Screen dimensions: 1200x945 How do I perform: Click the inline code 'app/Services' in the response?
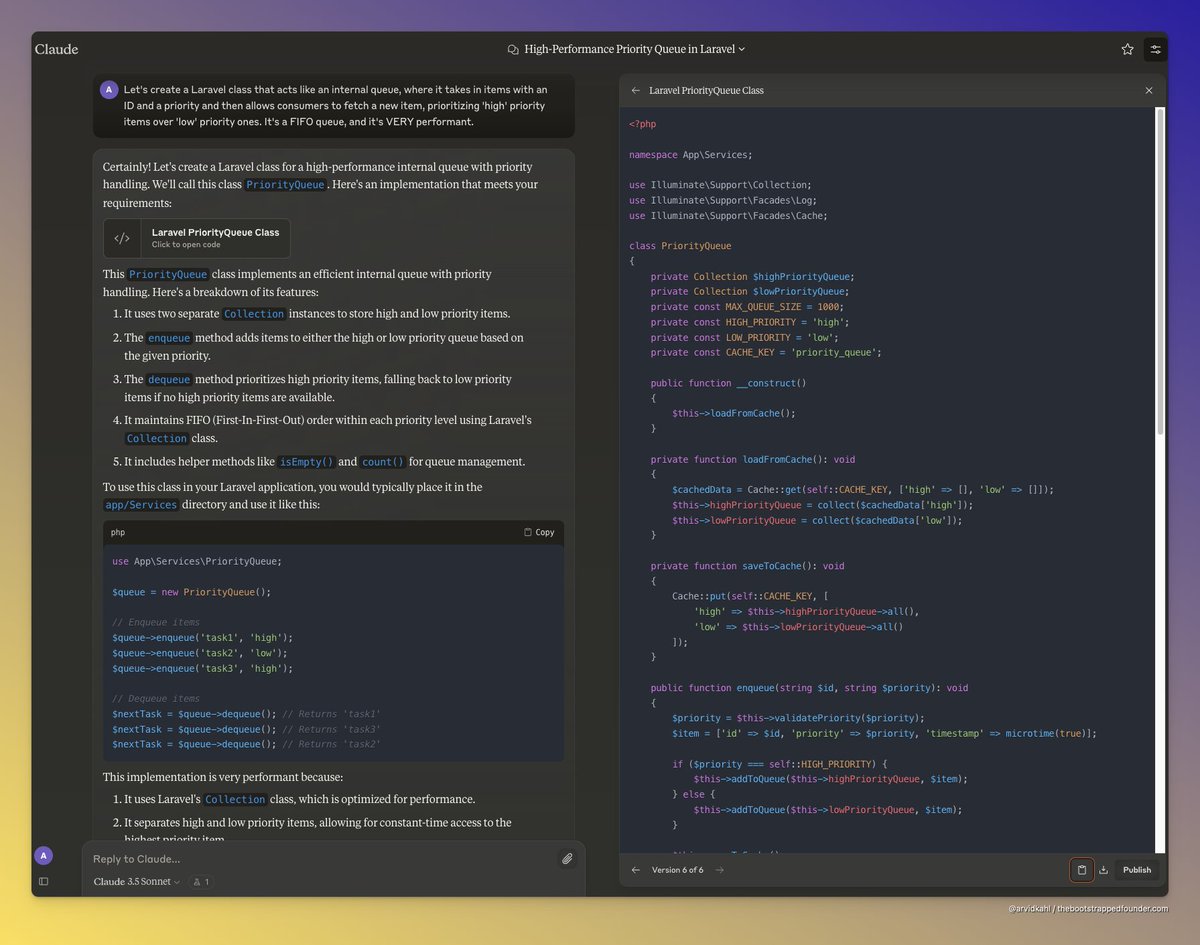click(x=141, y=505)
